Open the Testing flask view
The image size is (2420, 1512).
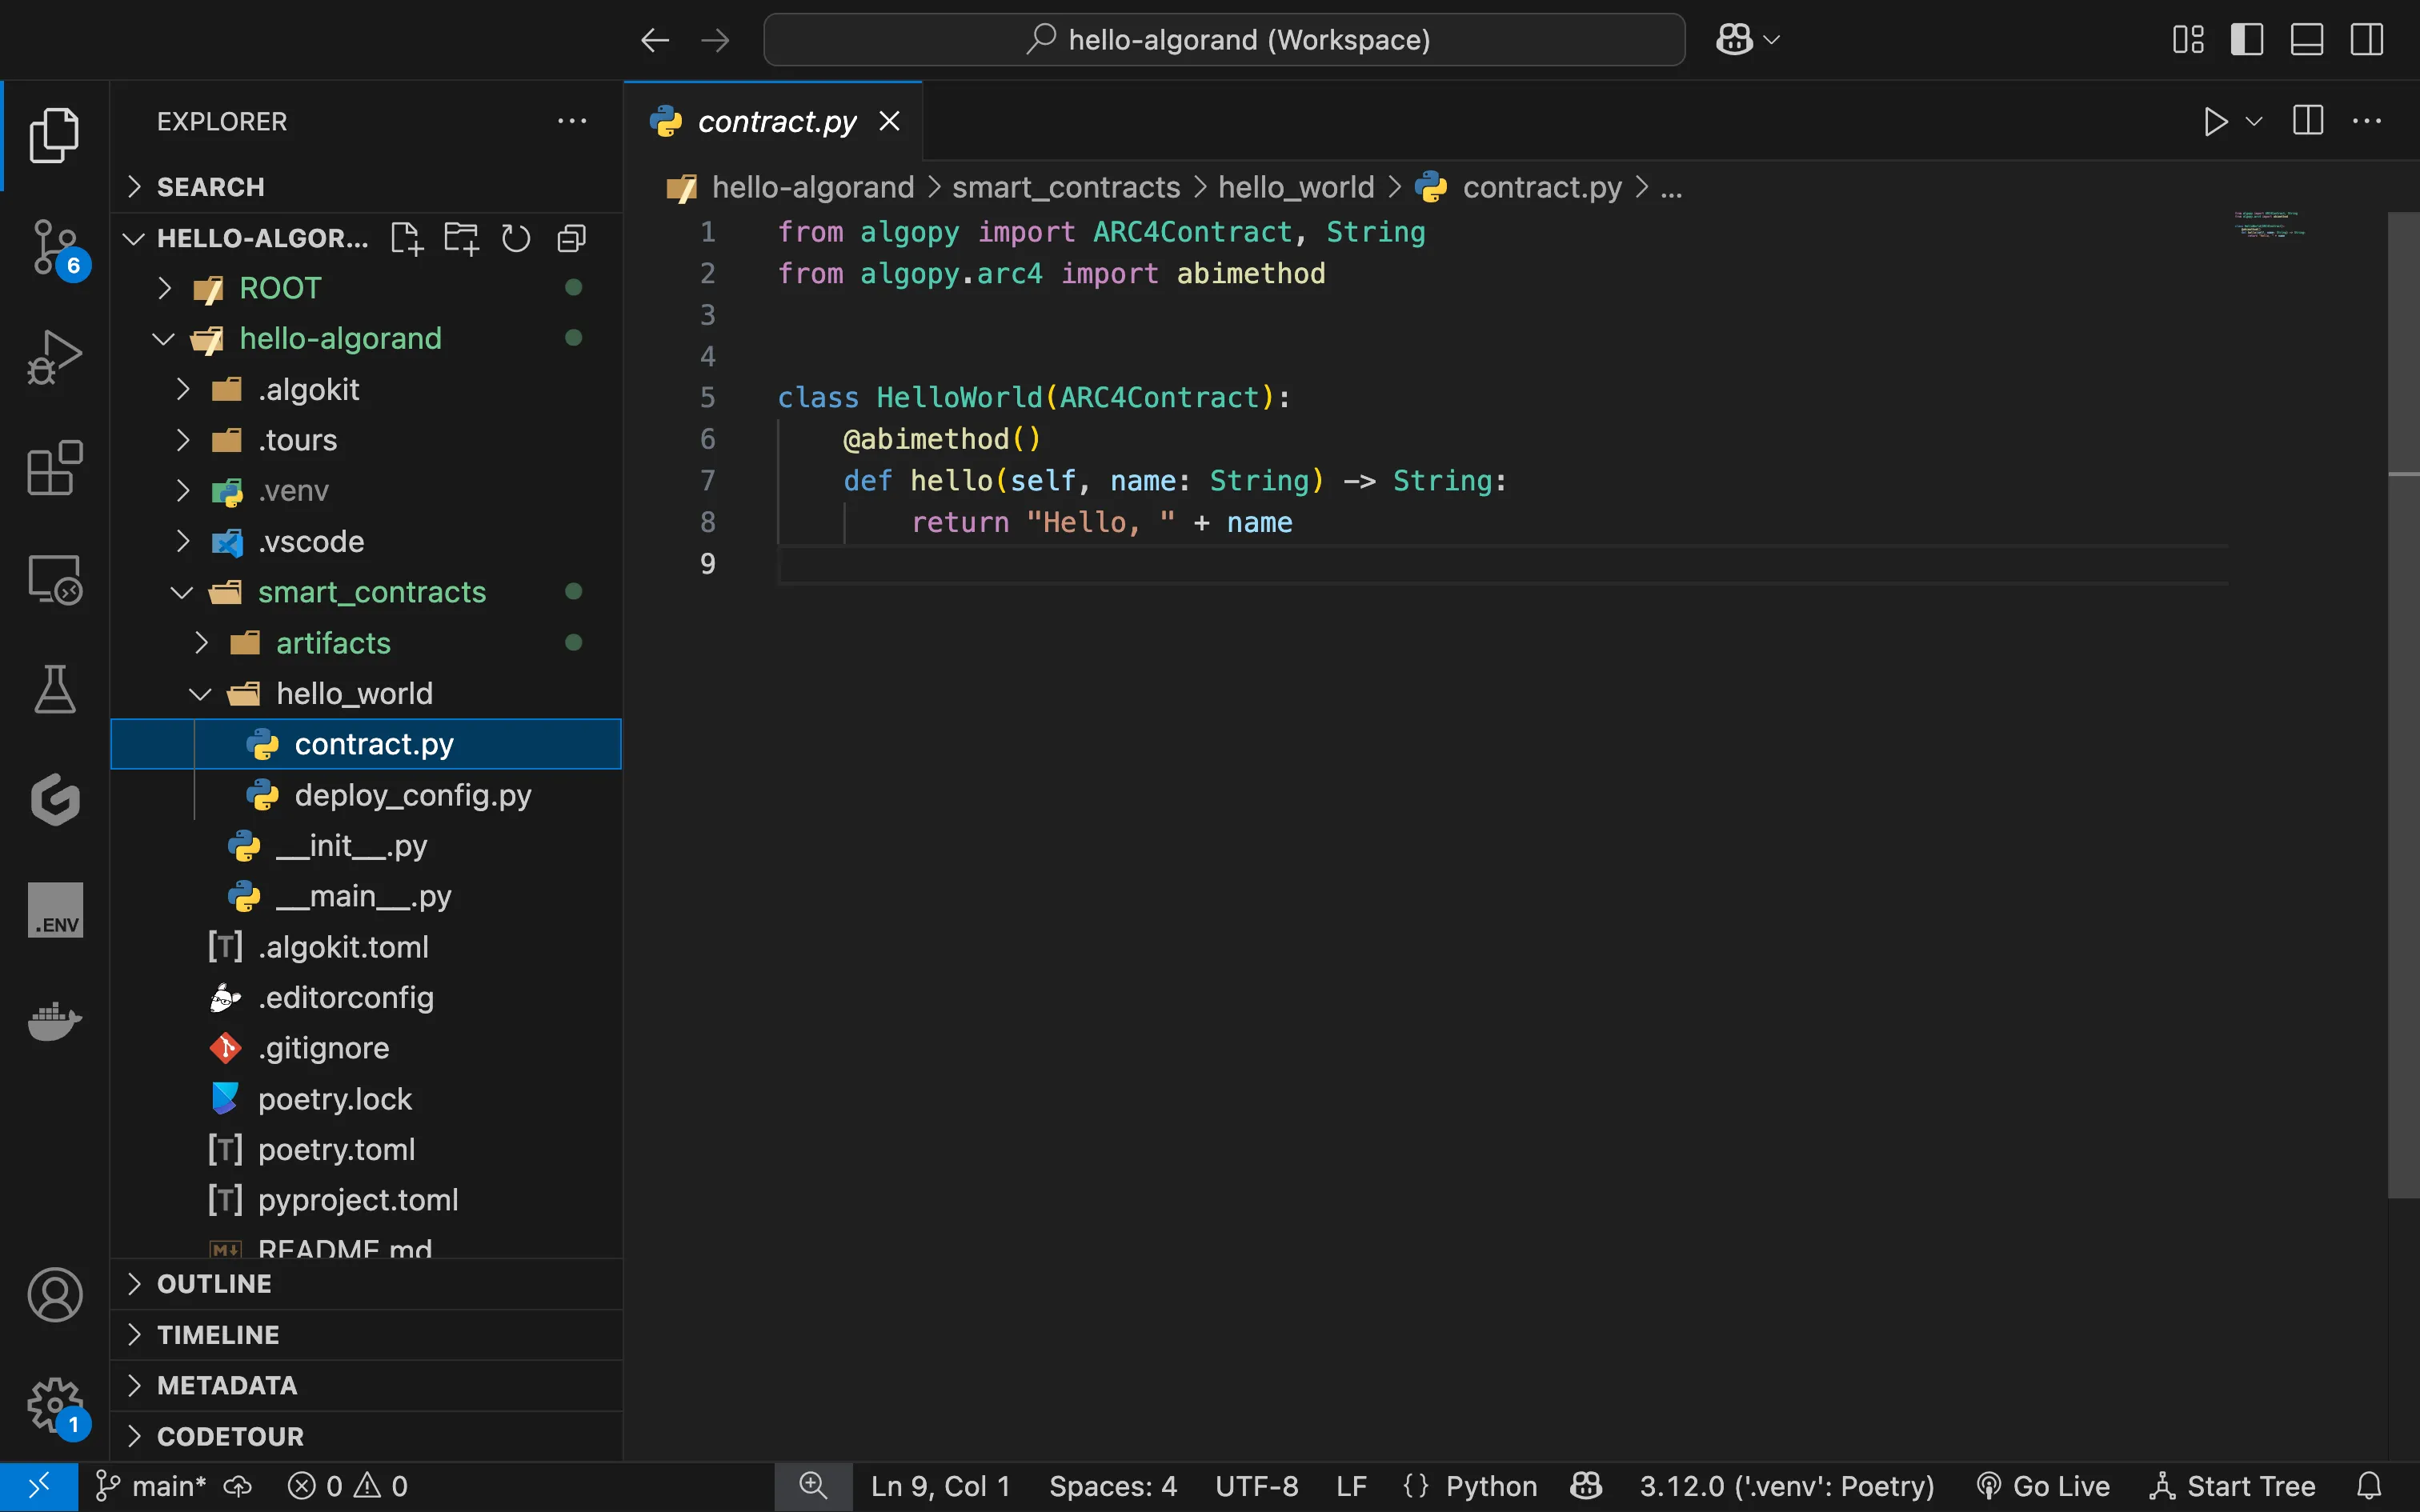[x=54, y=689]
